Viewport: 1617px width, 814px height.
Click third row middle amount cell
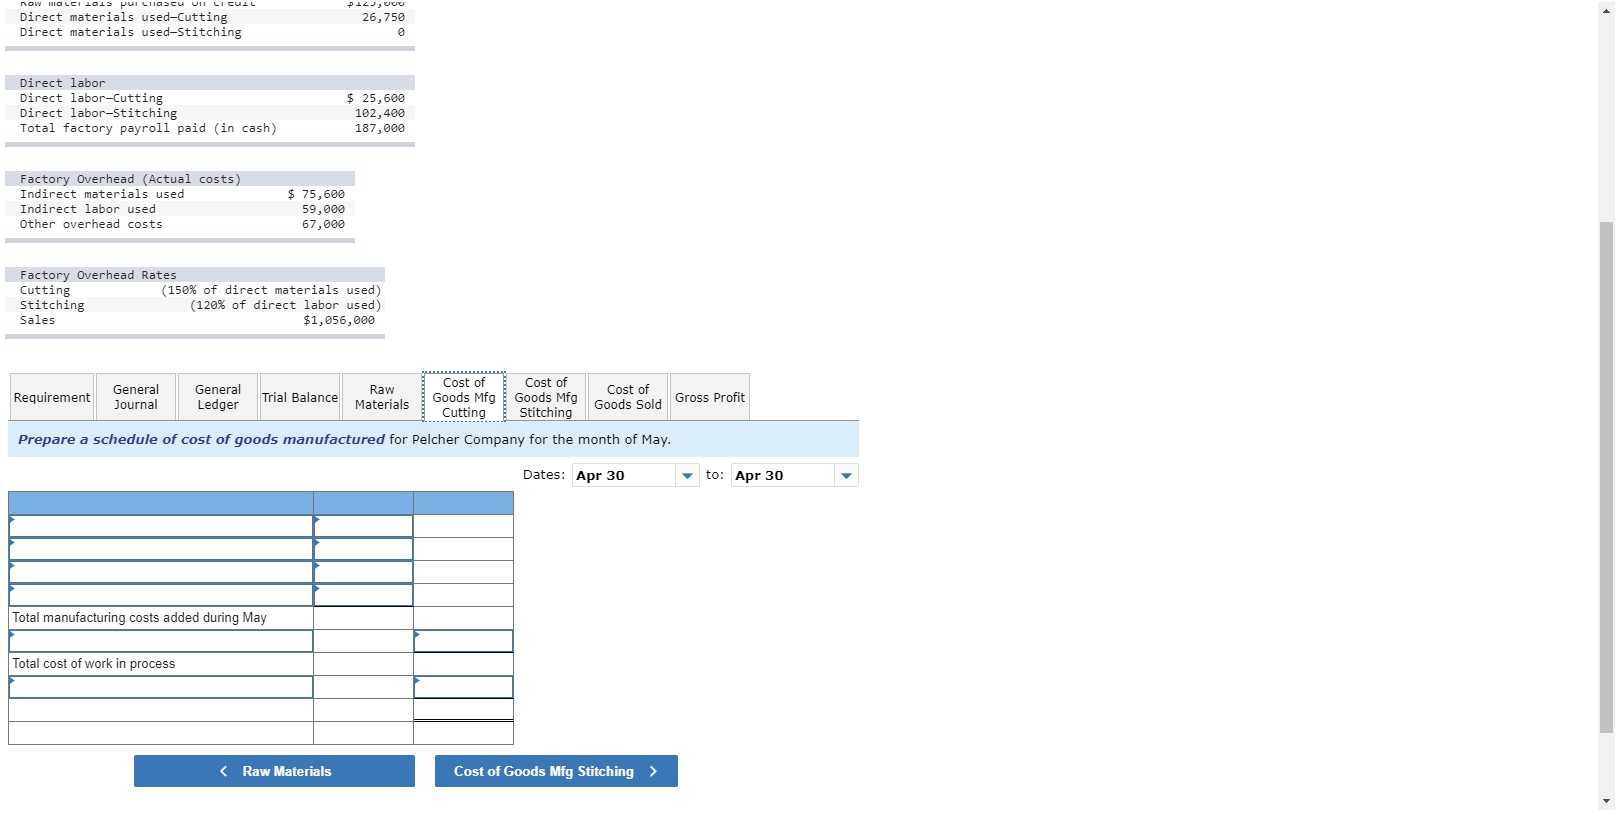363,572
